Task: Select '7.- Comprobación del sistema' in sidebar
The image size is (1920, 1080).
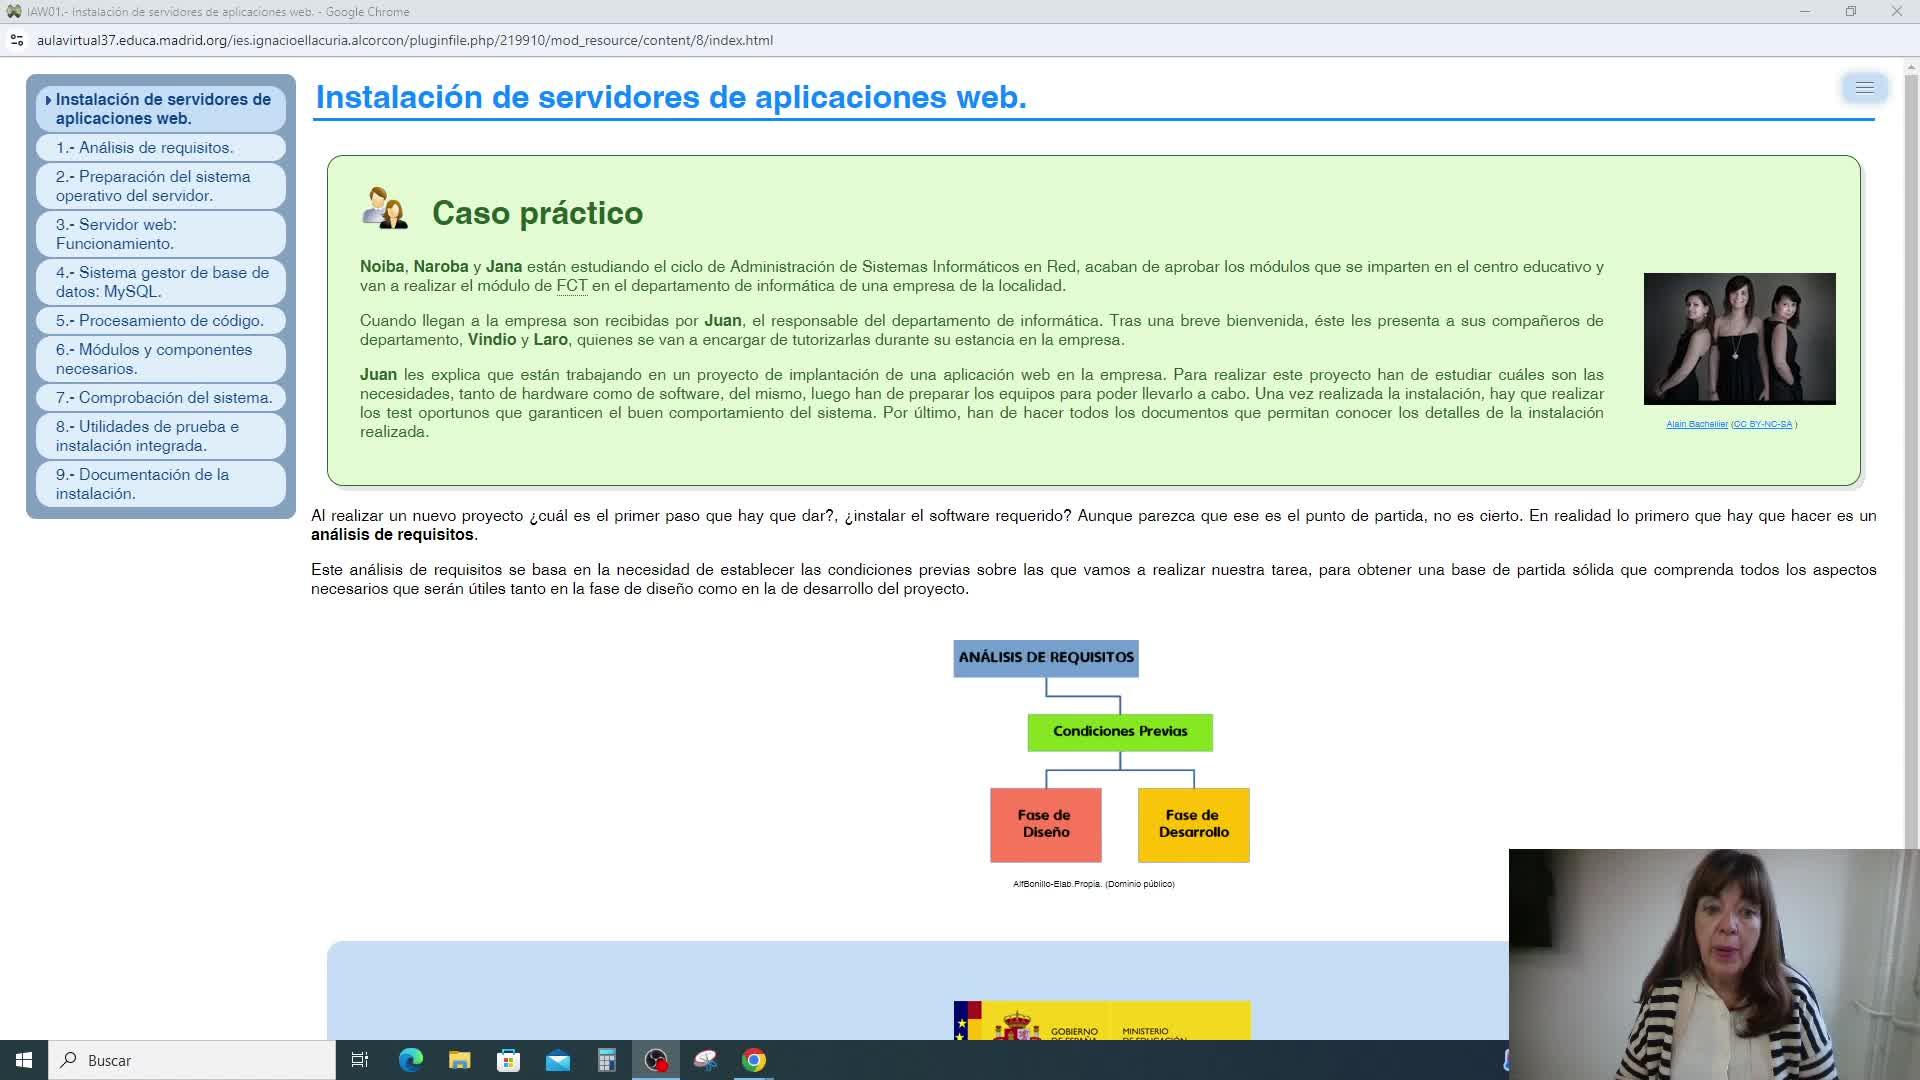Action: pos(164,398)
